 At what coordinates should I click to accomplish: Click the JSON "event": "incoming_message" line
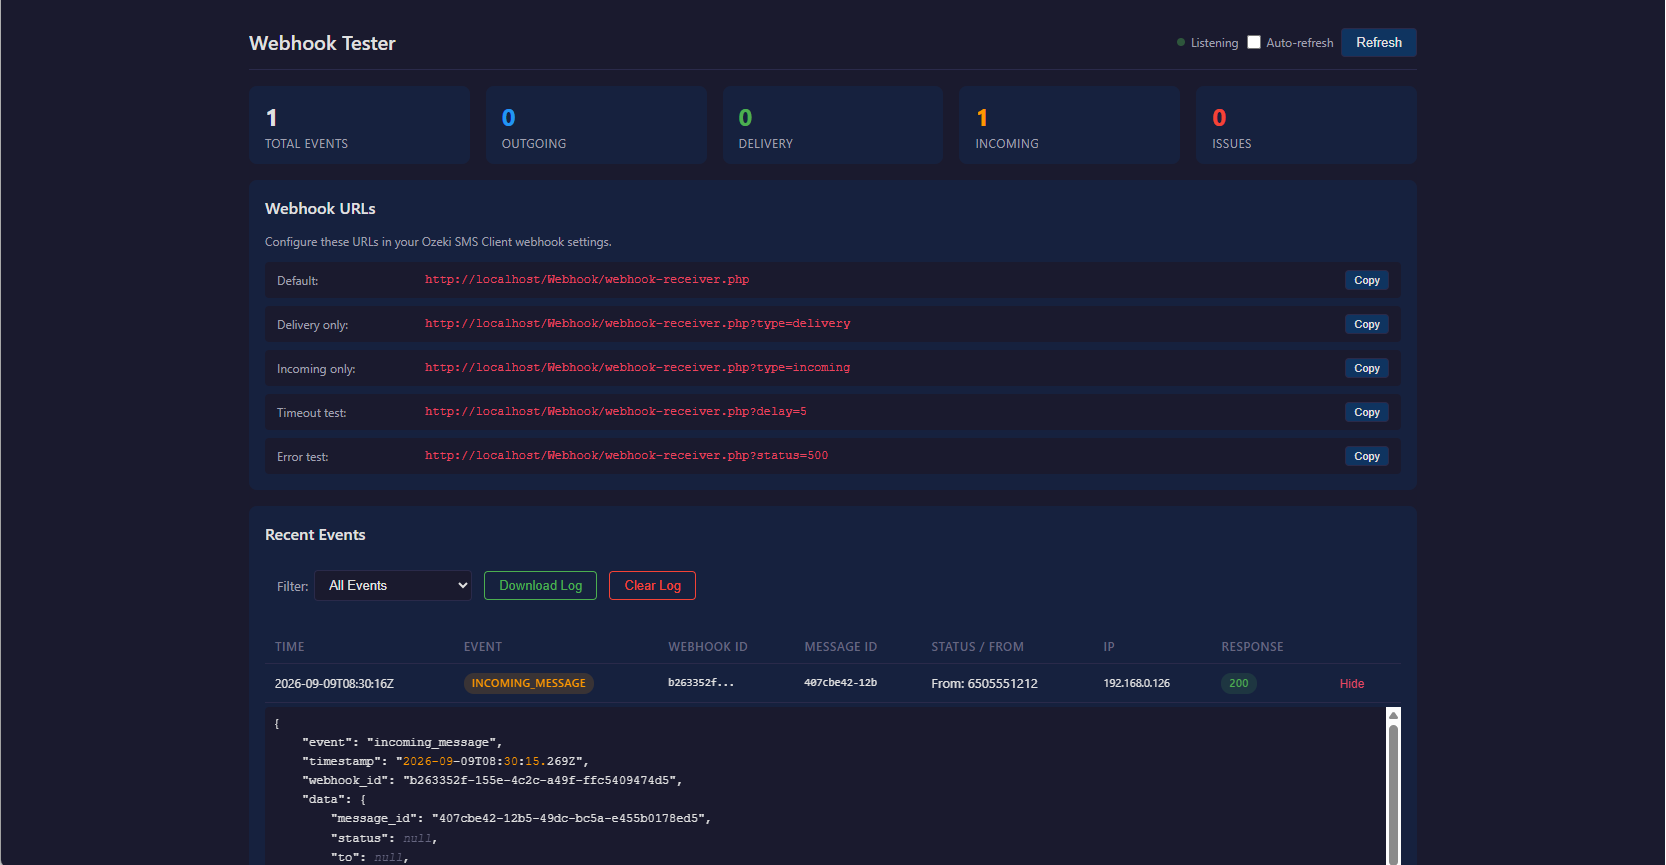(x=402, y=742)
